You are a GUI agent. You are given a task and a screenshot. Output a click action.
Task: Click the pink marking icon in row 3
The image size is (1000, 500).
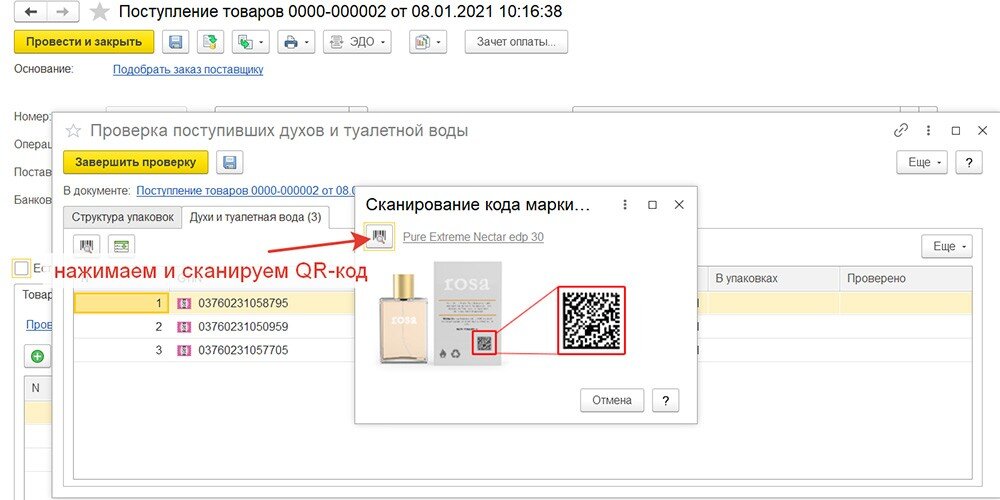(x=184, y=351)
